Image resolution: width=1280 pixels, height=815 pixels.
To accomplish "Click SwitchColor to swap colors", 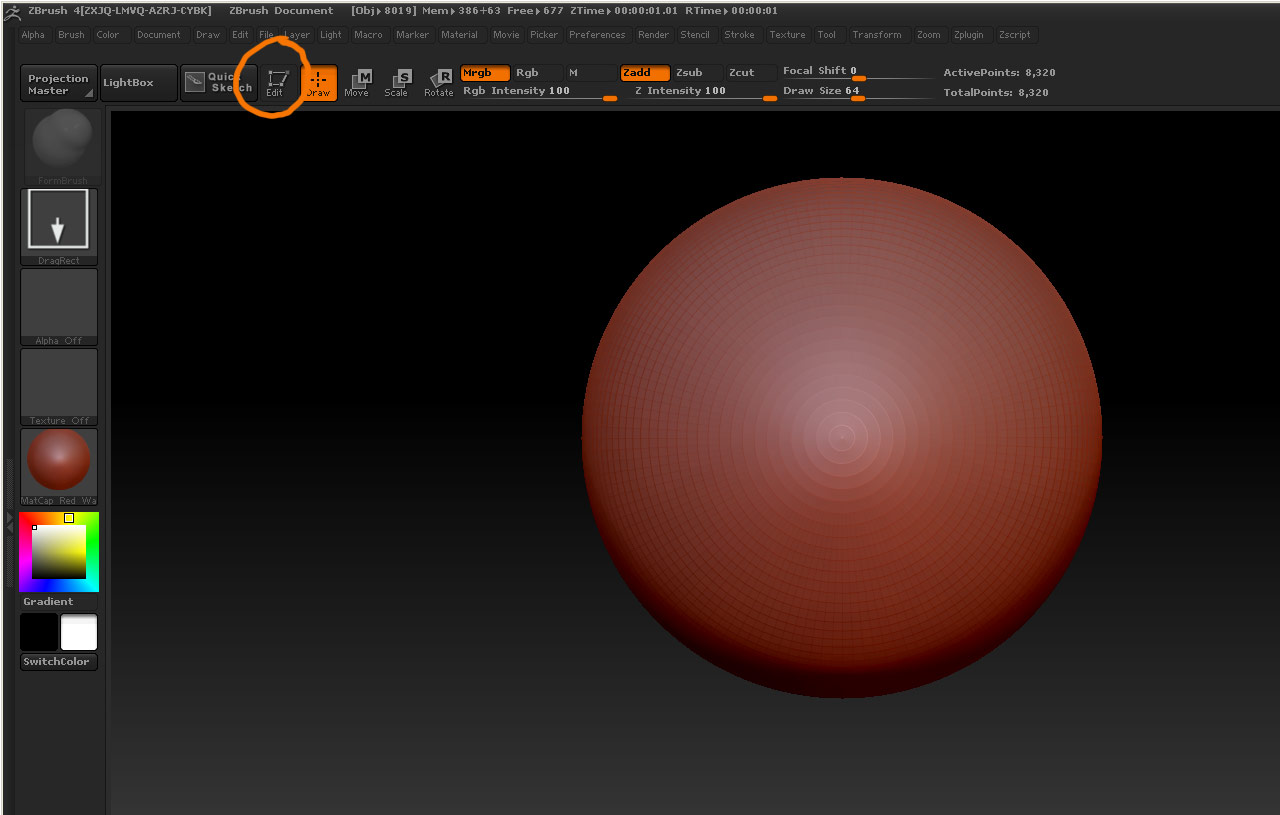I will (58, 659).
